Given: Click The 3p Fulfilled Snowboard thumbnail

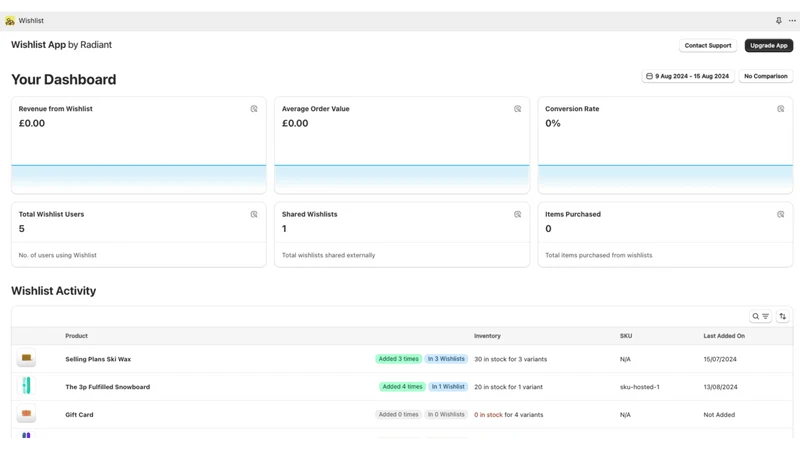Looking at the screenshot, I should point(26,386).
